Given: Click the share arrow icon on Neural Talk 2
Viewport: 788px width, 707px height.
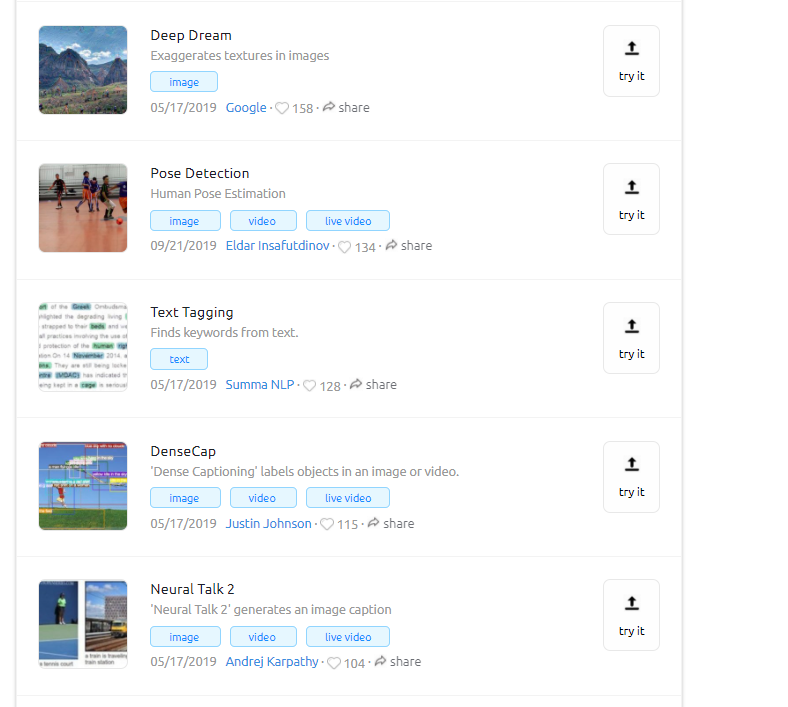Looking at the screenshot, I should [380, 661].
